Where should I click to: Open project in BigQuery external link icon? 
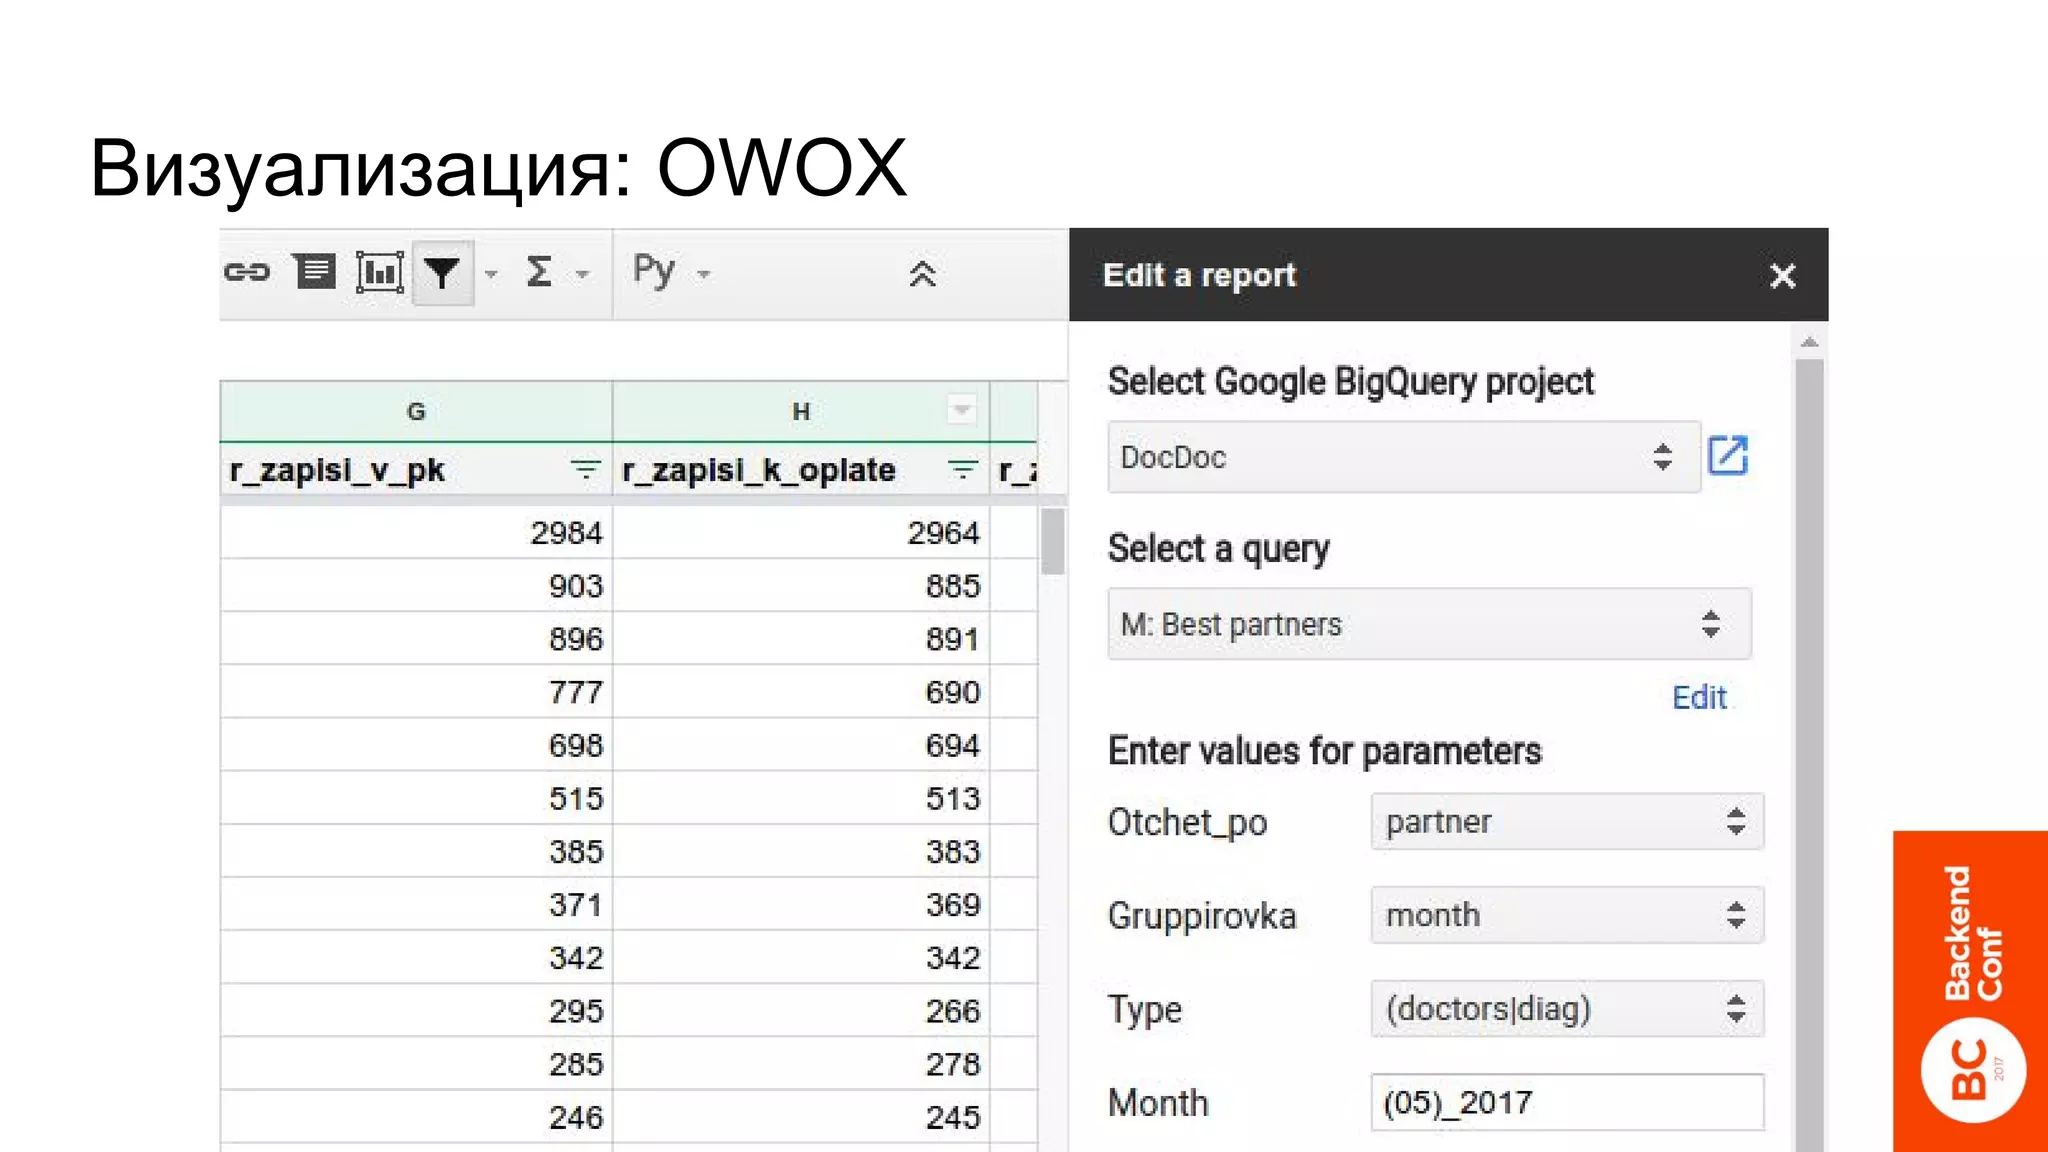(1728, 456)
